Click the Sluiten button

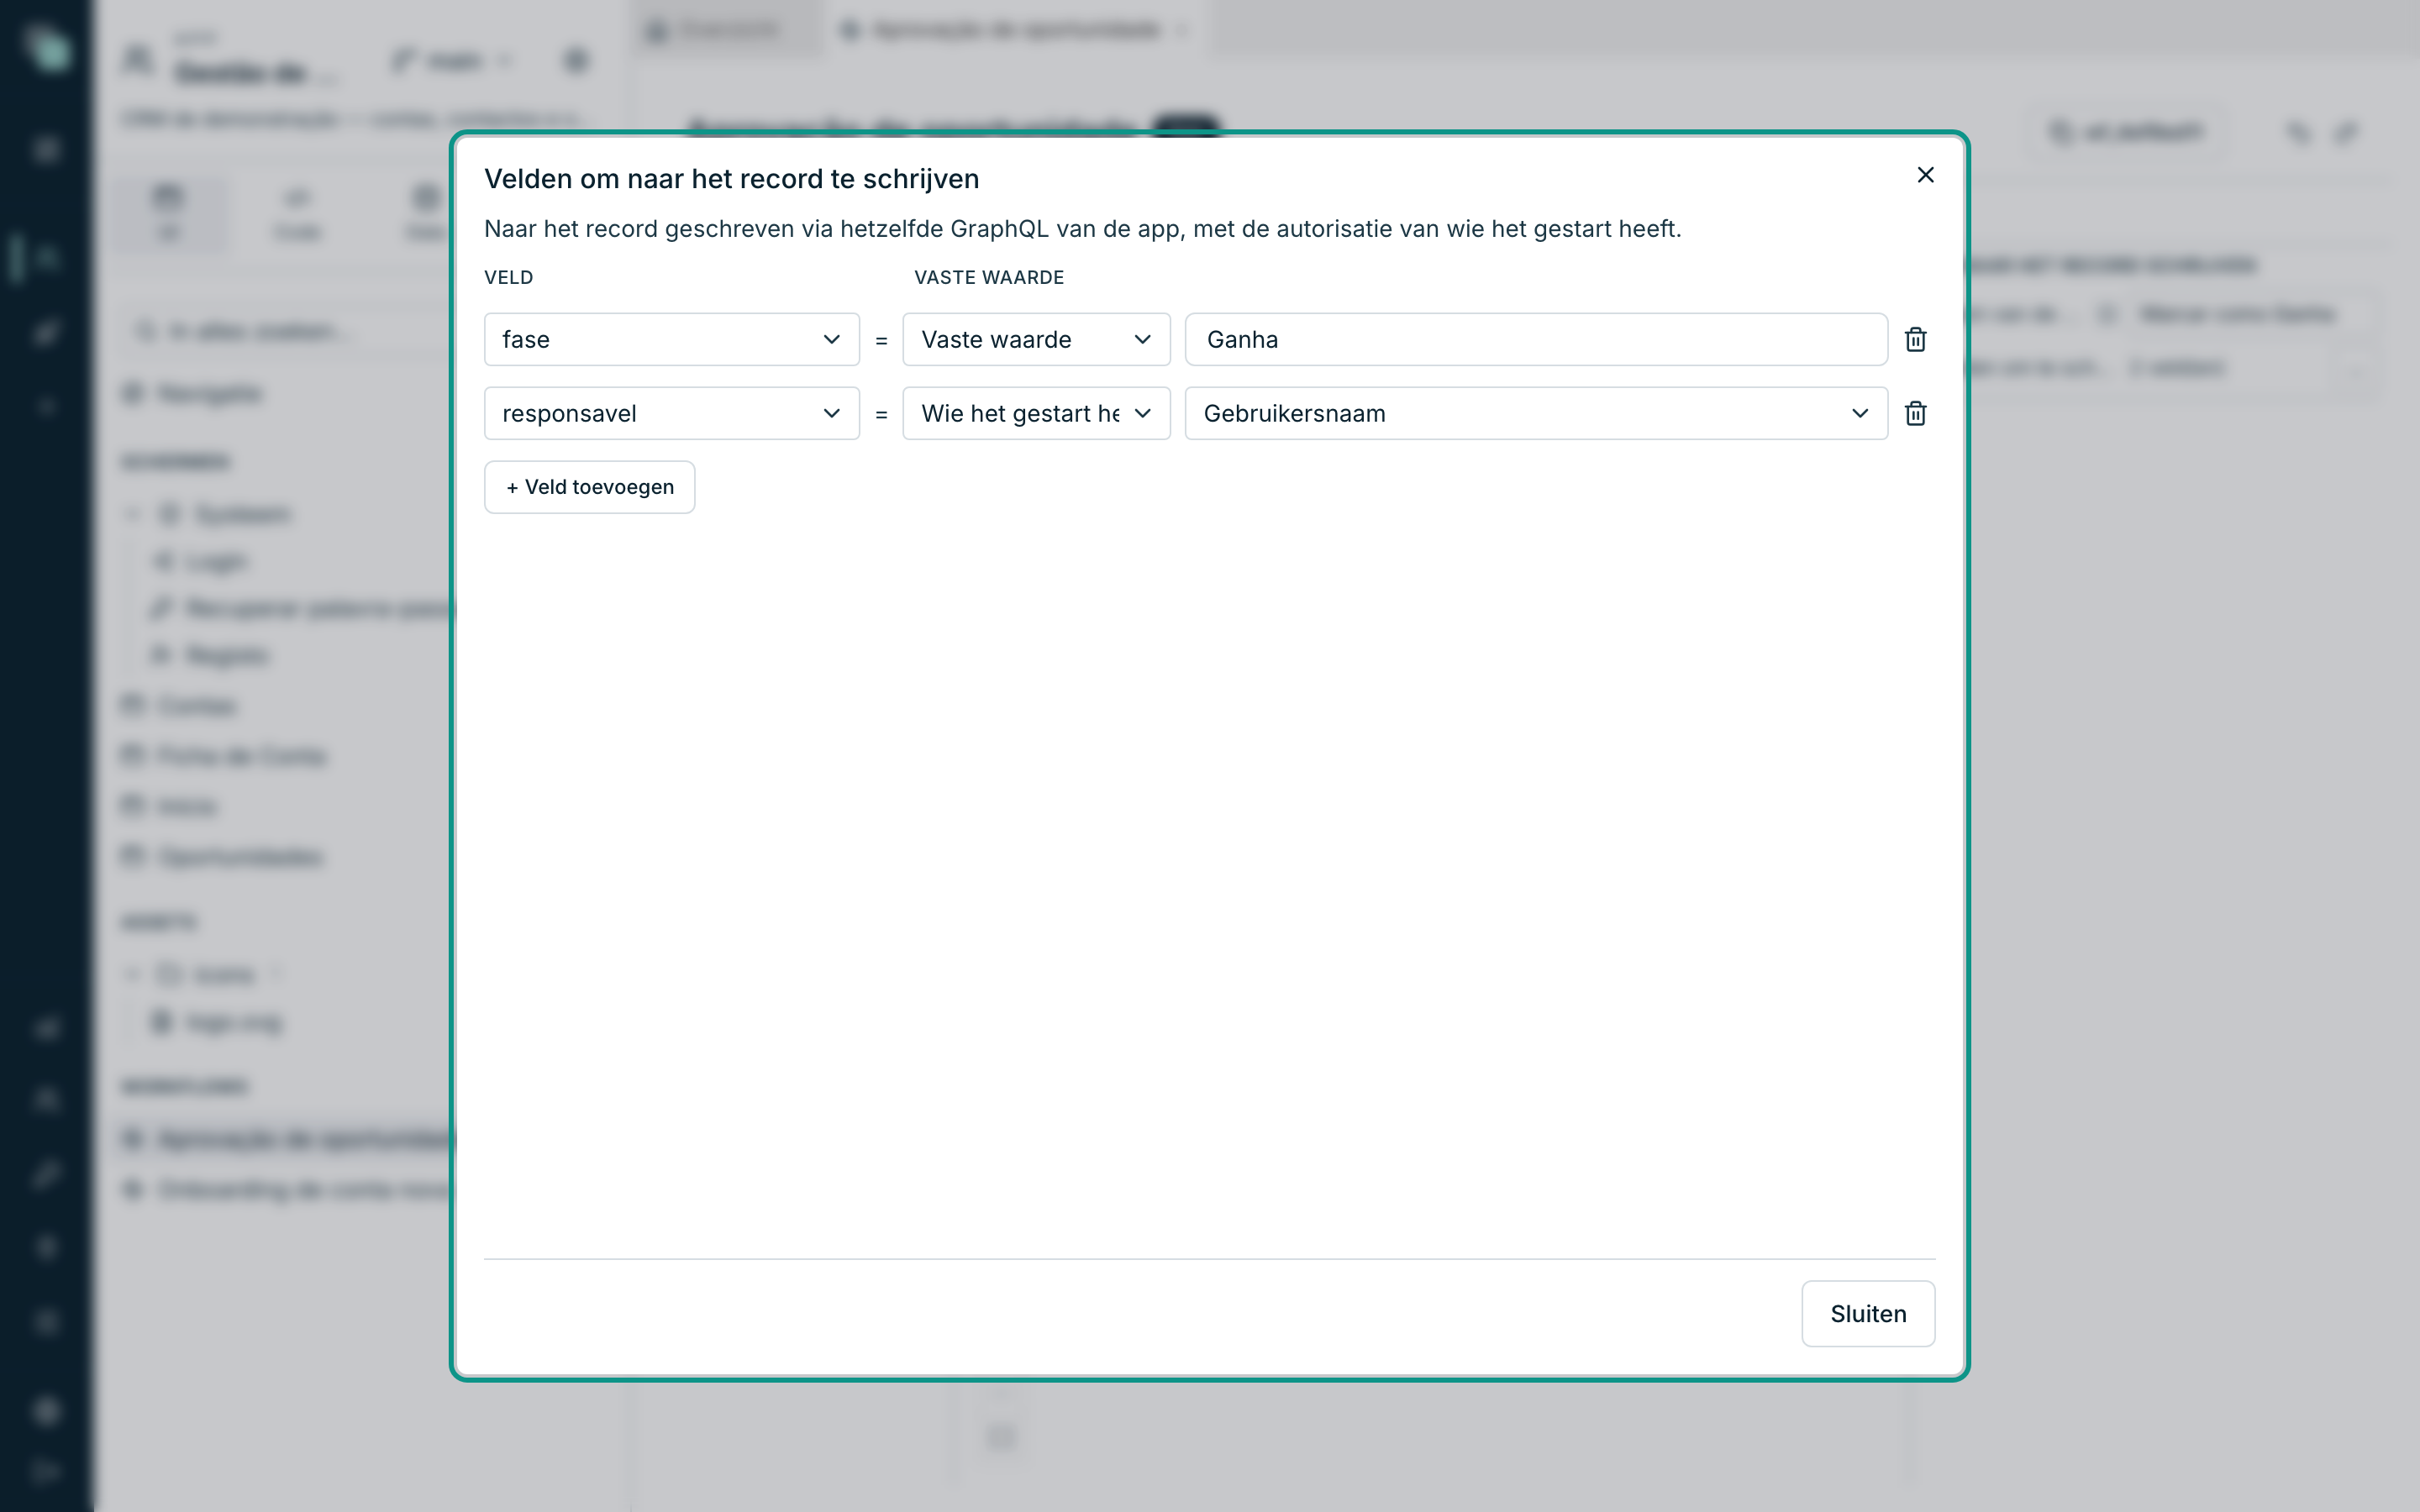pyautogui.click(x=1868, y=1314)
